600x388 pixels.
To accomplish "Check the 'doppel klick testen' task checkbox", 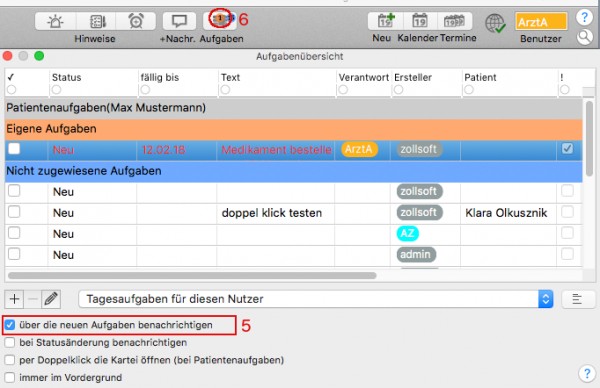I will (14, 212).
